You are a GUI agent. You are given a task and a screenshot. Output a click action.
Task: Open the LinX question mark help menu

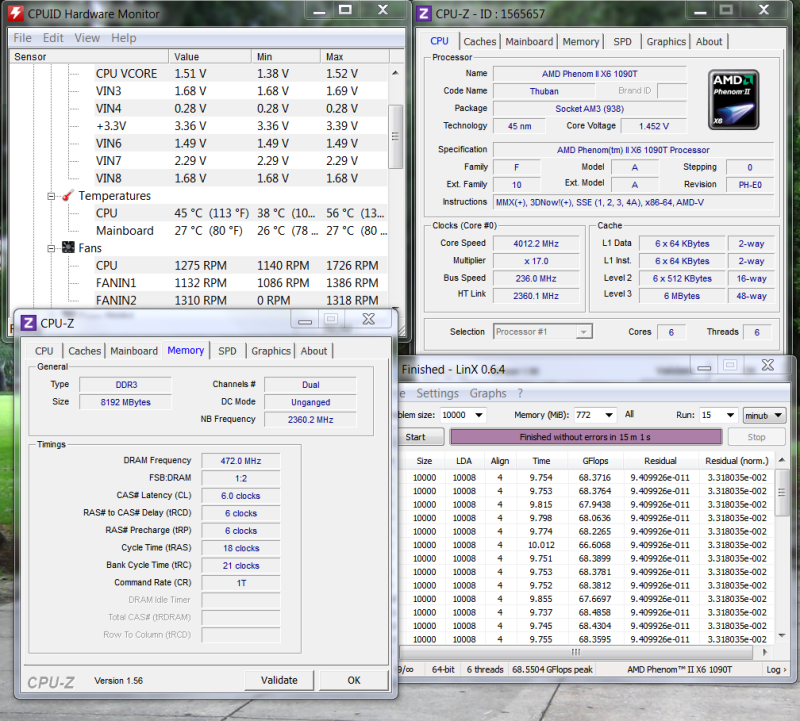point(520,393)
